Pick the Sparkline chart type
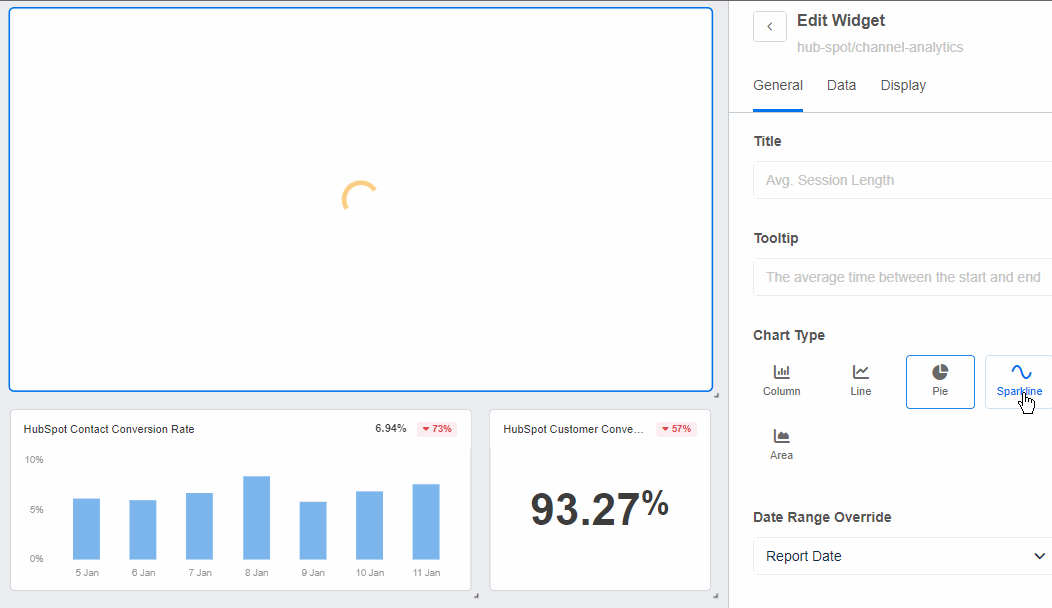This screenshot has width=1052, height=608. [1019, 381]
